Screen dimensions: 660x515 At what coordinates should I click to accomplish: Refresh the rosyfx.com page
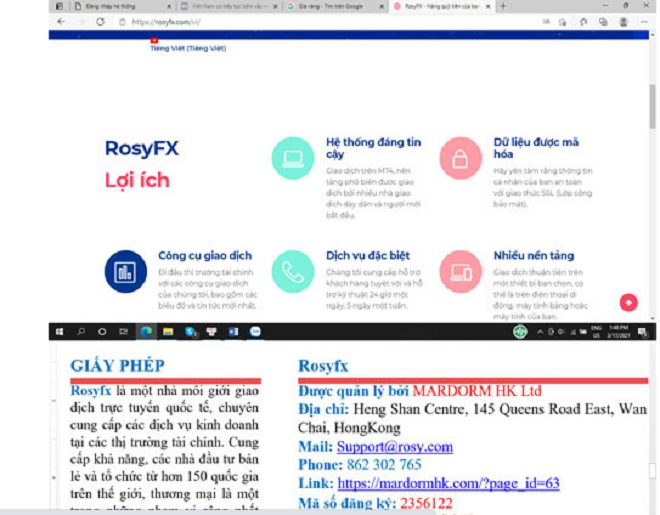(100, 21)
